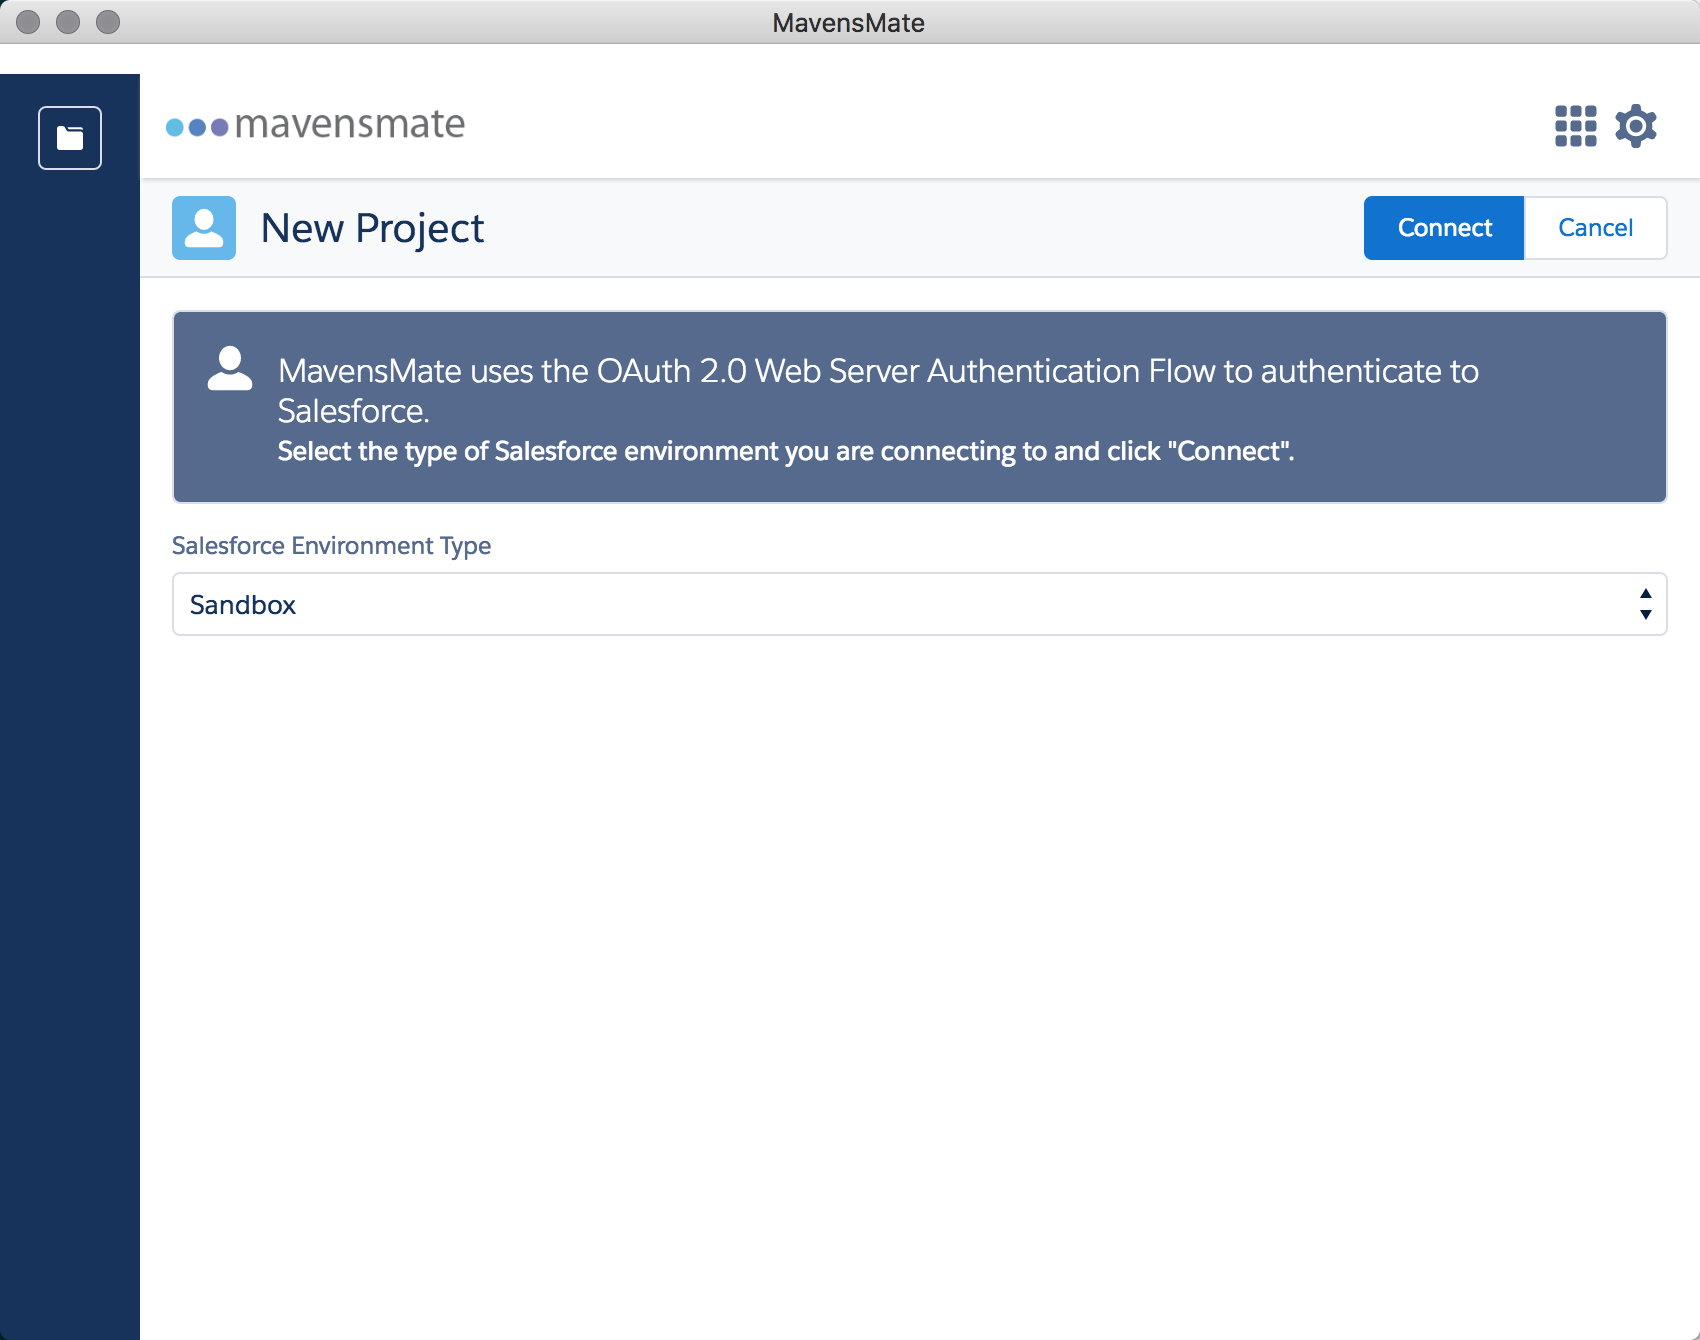Minimize the MavensMate window
The image size is (1700, 1340).
[x=68, y=22]
